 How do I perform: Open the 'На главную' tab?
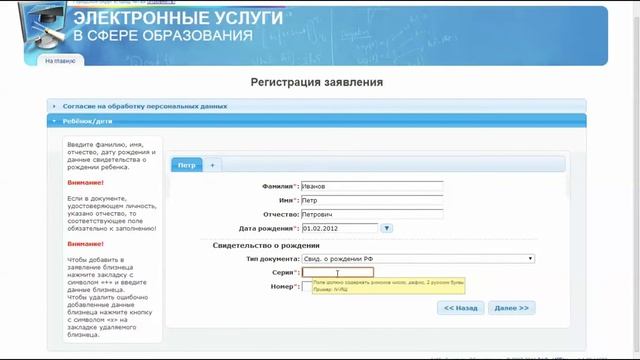click(60, 61)
